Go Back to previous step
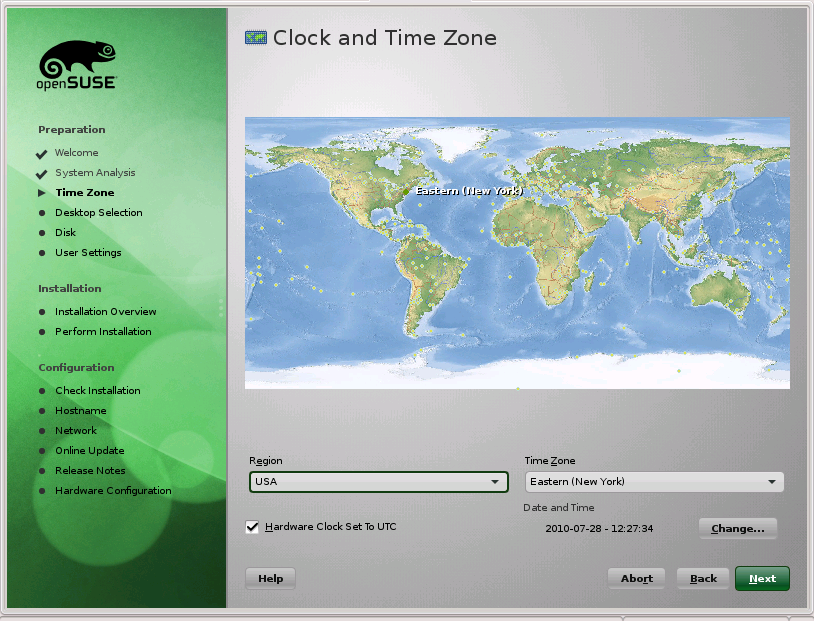 (703, 578)
